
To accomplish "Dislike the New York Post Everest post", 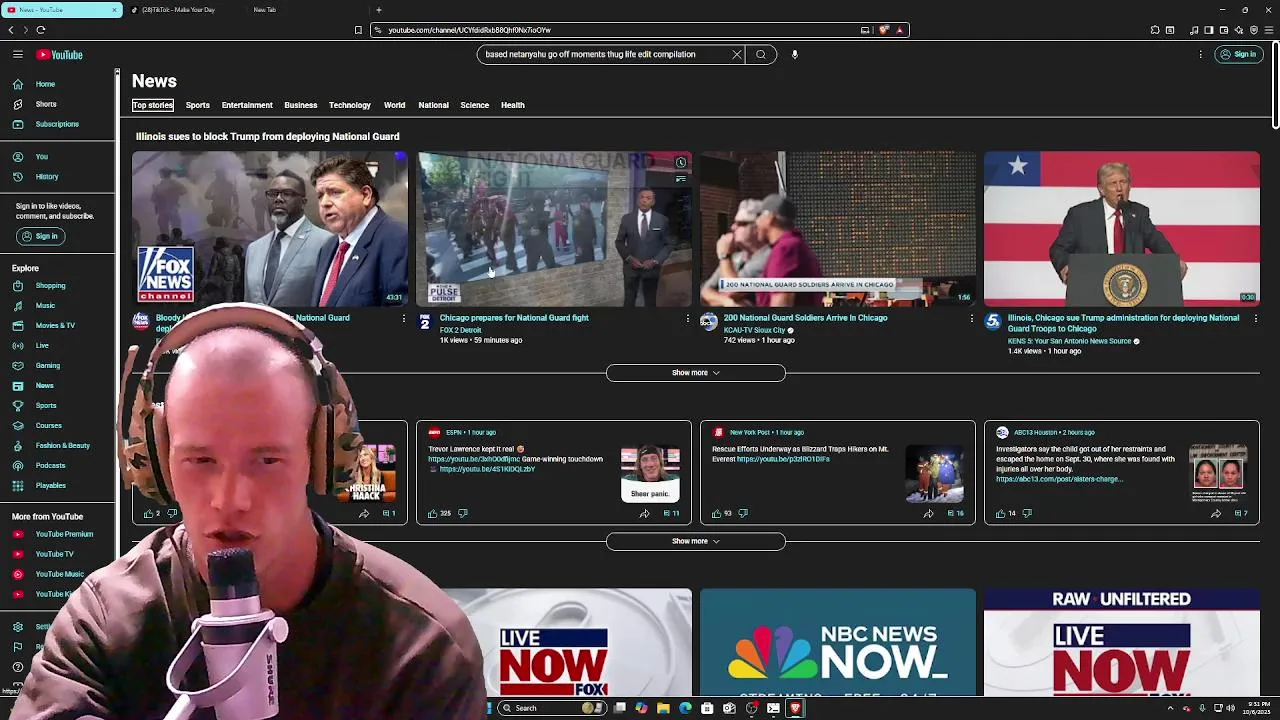I will coord(743,513).
